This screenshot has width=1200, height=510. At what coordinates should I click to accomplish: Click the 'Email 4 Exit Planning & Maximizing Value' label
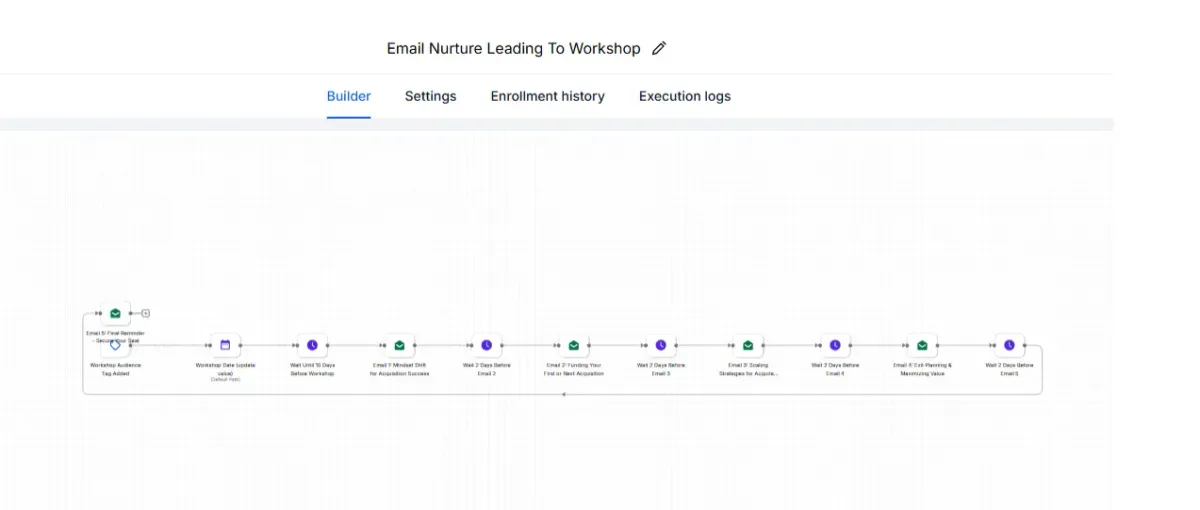pos(922,369)
